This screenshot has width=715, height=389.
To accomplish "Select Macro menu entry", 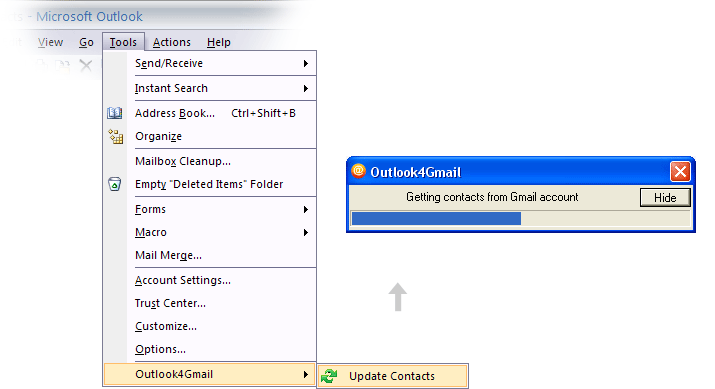I will click(210, 233).
